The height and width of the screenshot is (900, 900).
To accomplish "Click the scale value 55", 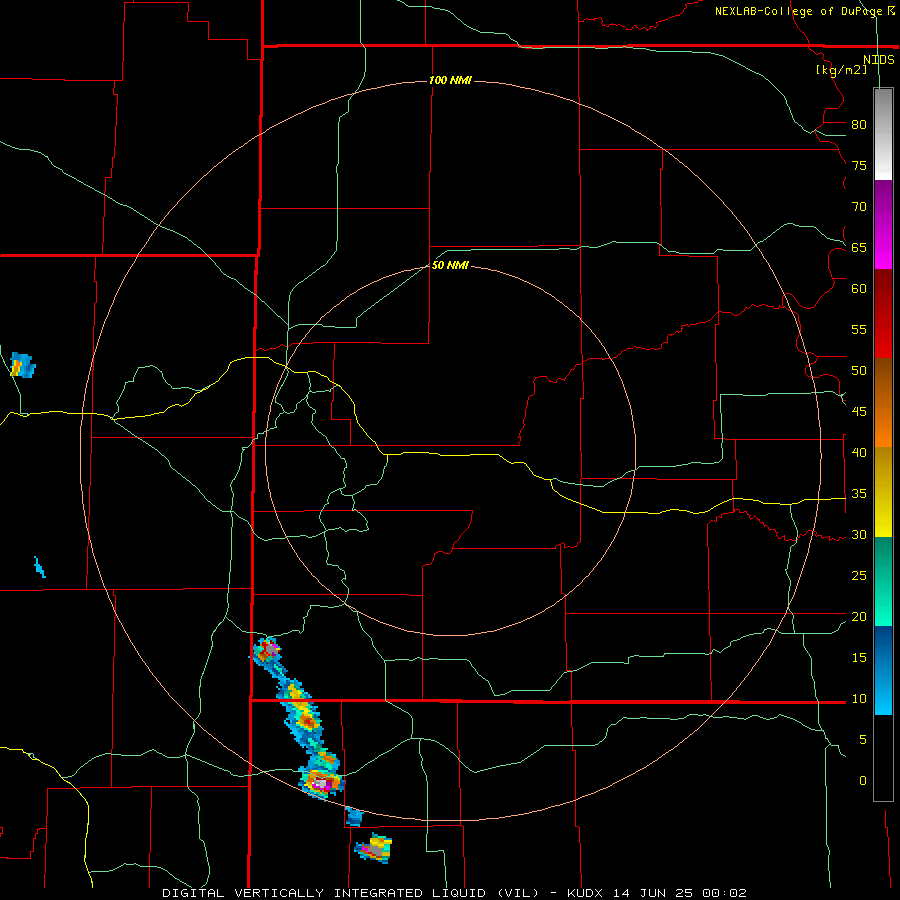I will pos(859,329).
